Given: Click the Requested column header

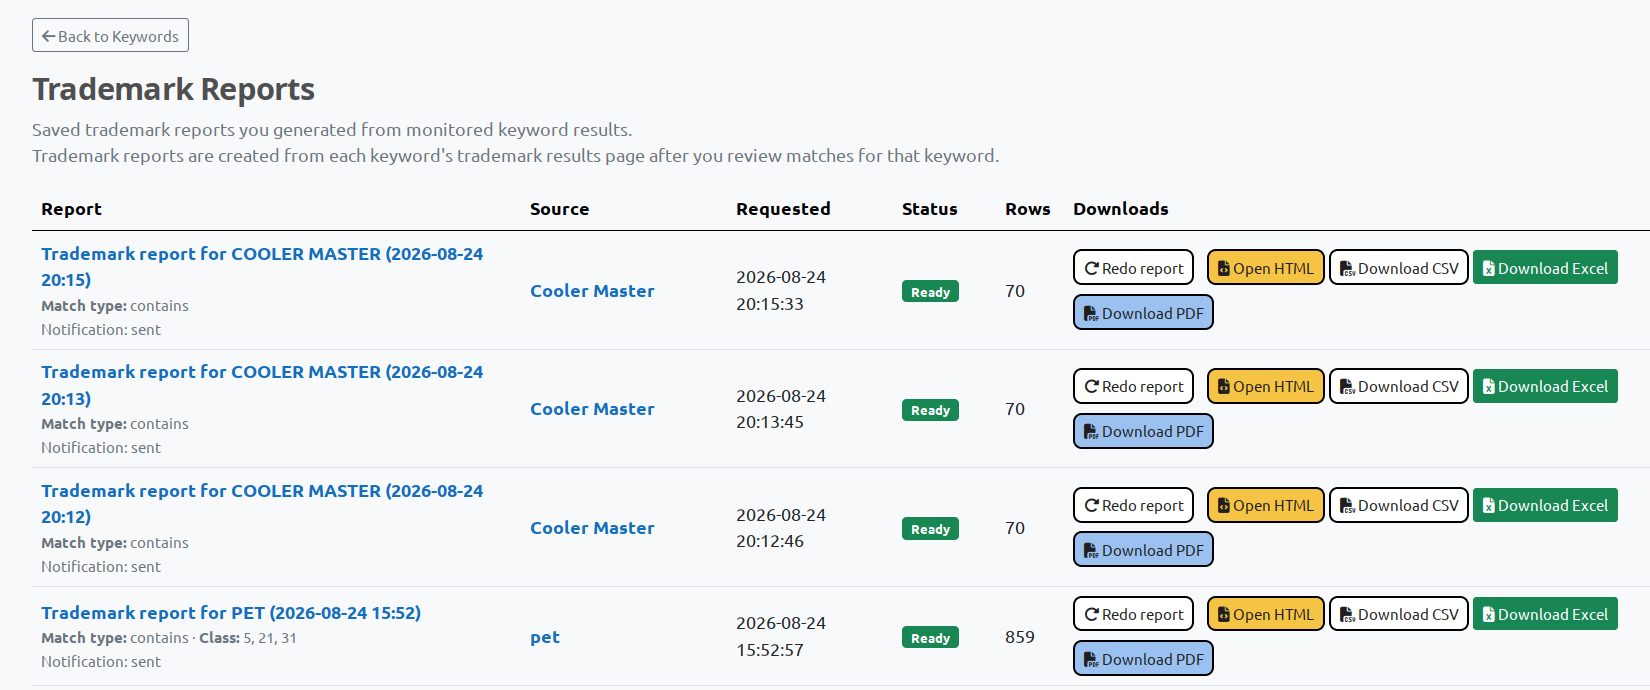Looking at the screenshot, I should (783, 209).
